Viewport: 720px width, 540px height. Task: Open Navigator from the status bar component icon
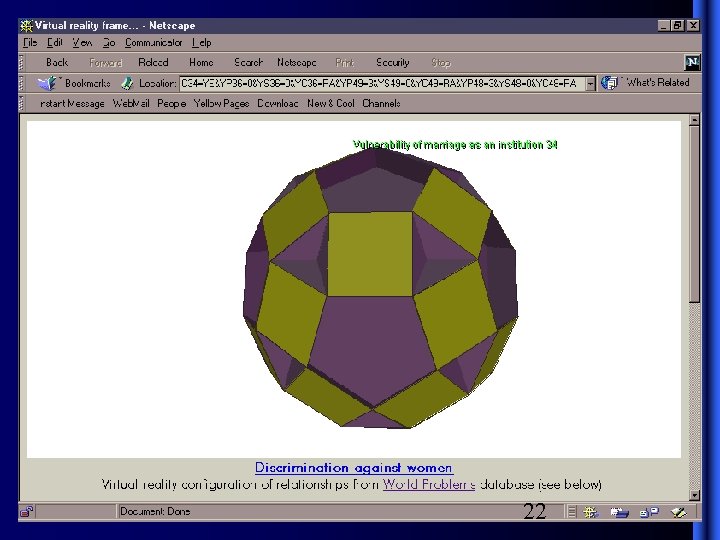coord(590,512)
